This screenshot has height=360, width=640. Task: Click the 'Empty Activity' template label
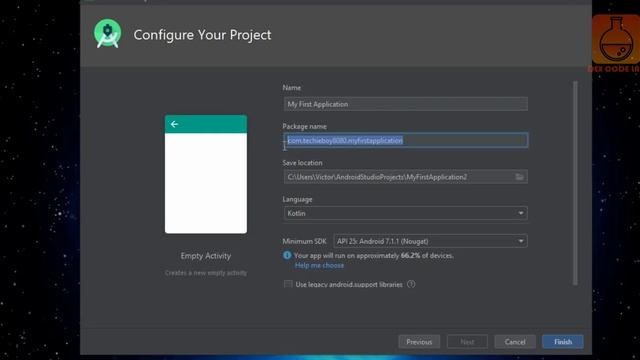pyautogui.click(x=206, y=256)
